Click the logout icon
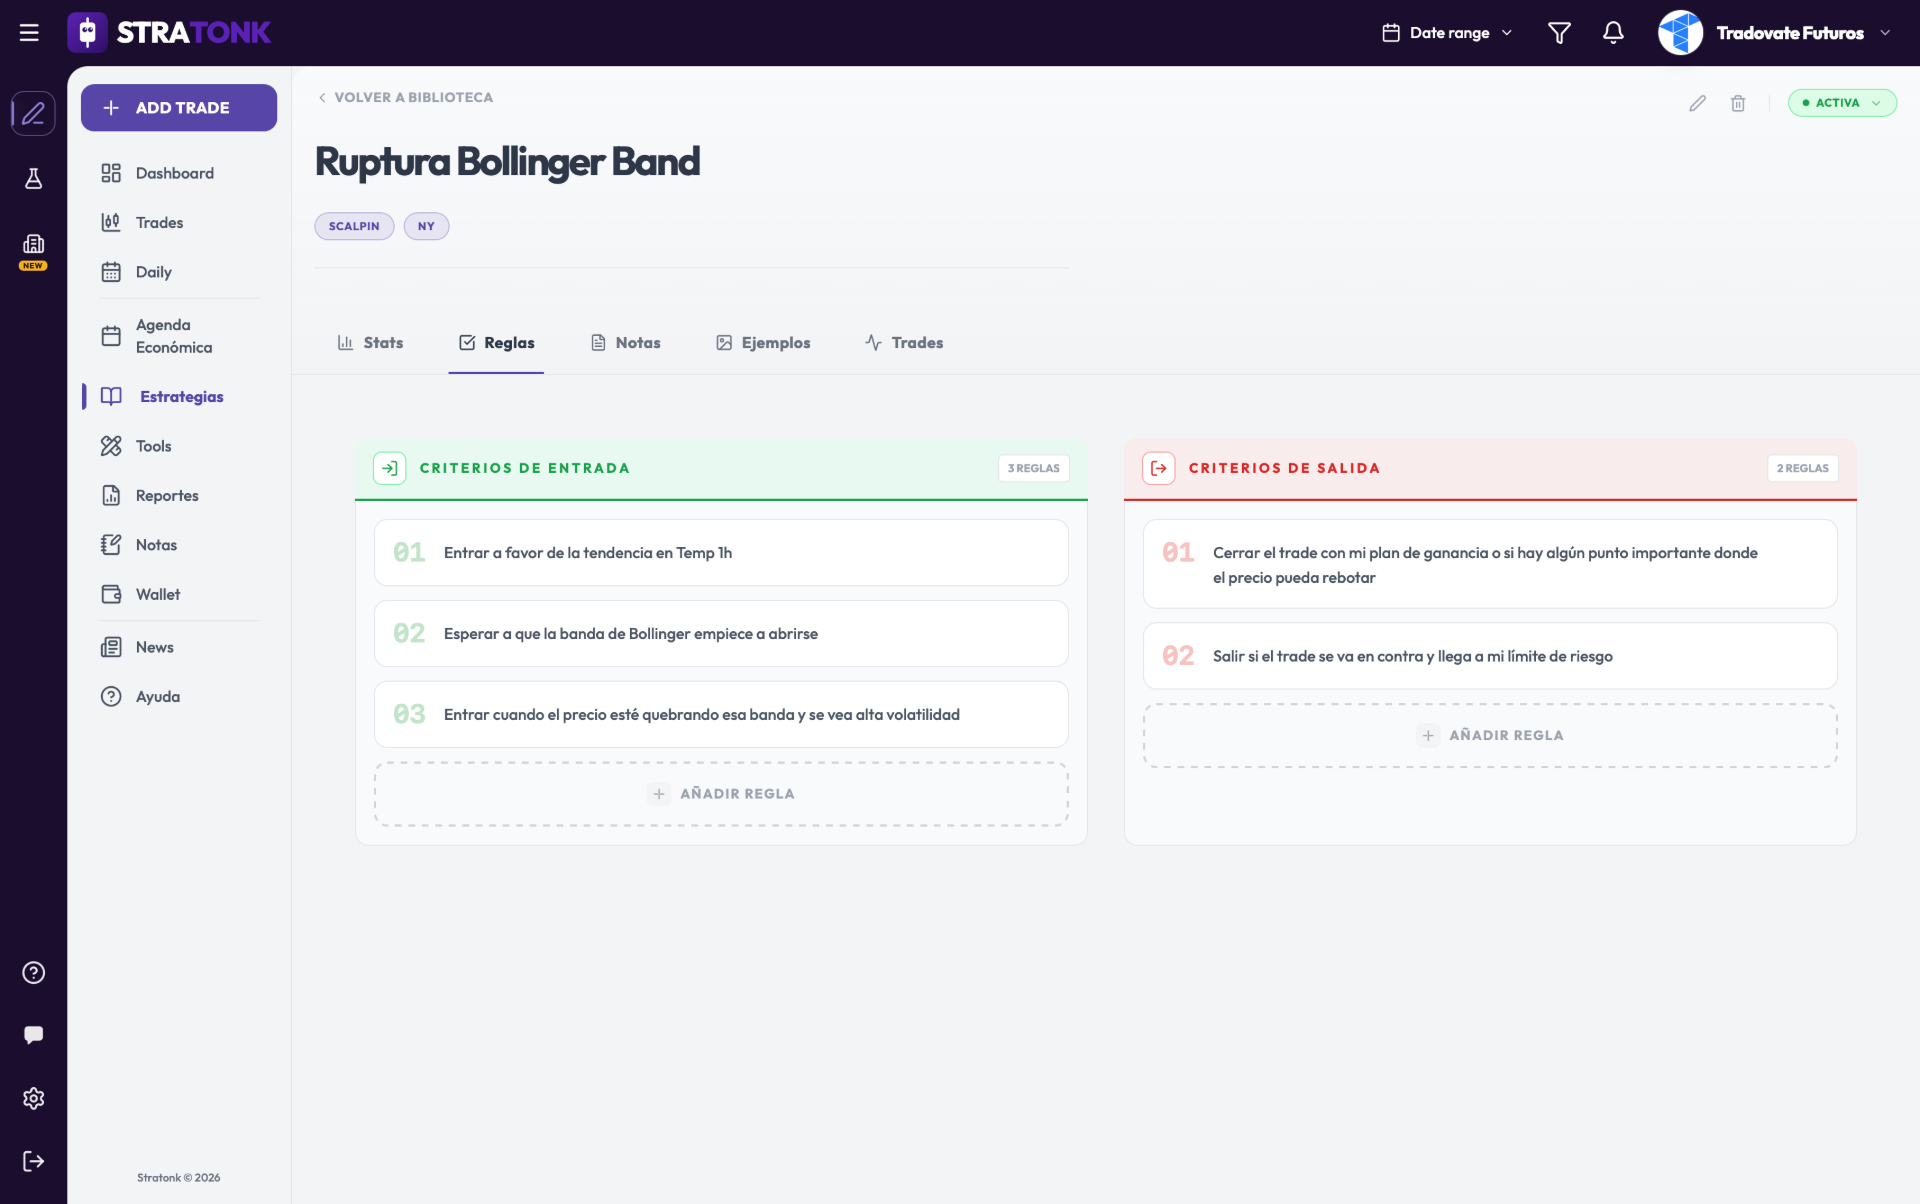 pyautogui.click(x=33, y=1161)
